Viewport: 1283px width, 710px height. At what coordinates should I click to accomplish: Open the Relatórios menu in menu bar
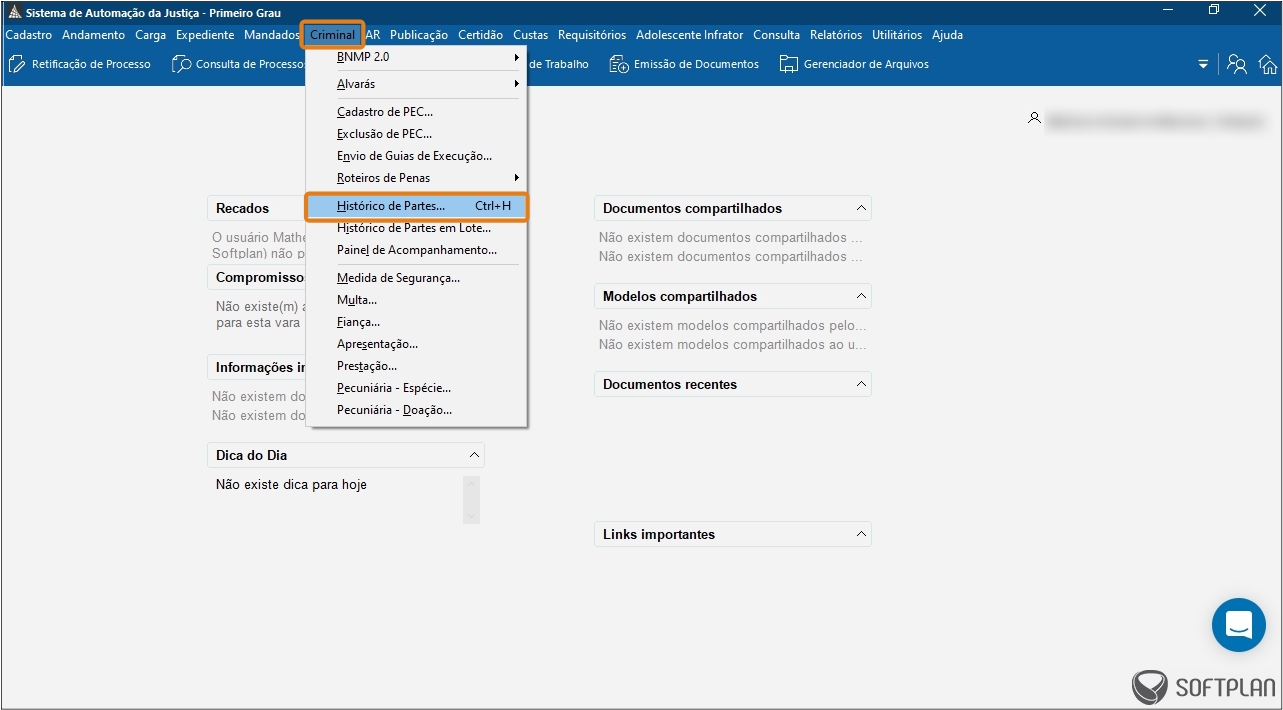coord(835,35)
